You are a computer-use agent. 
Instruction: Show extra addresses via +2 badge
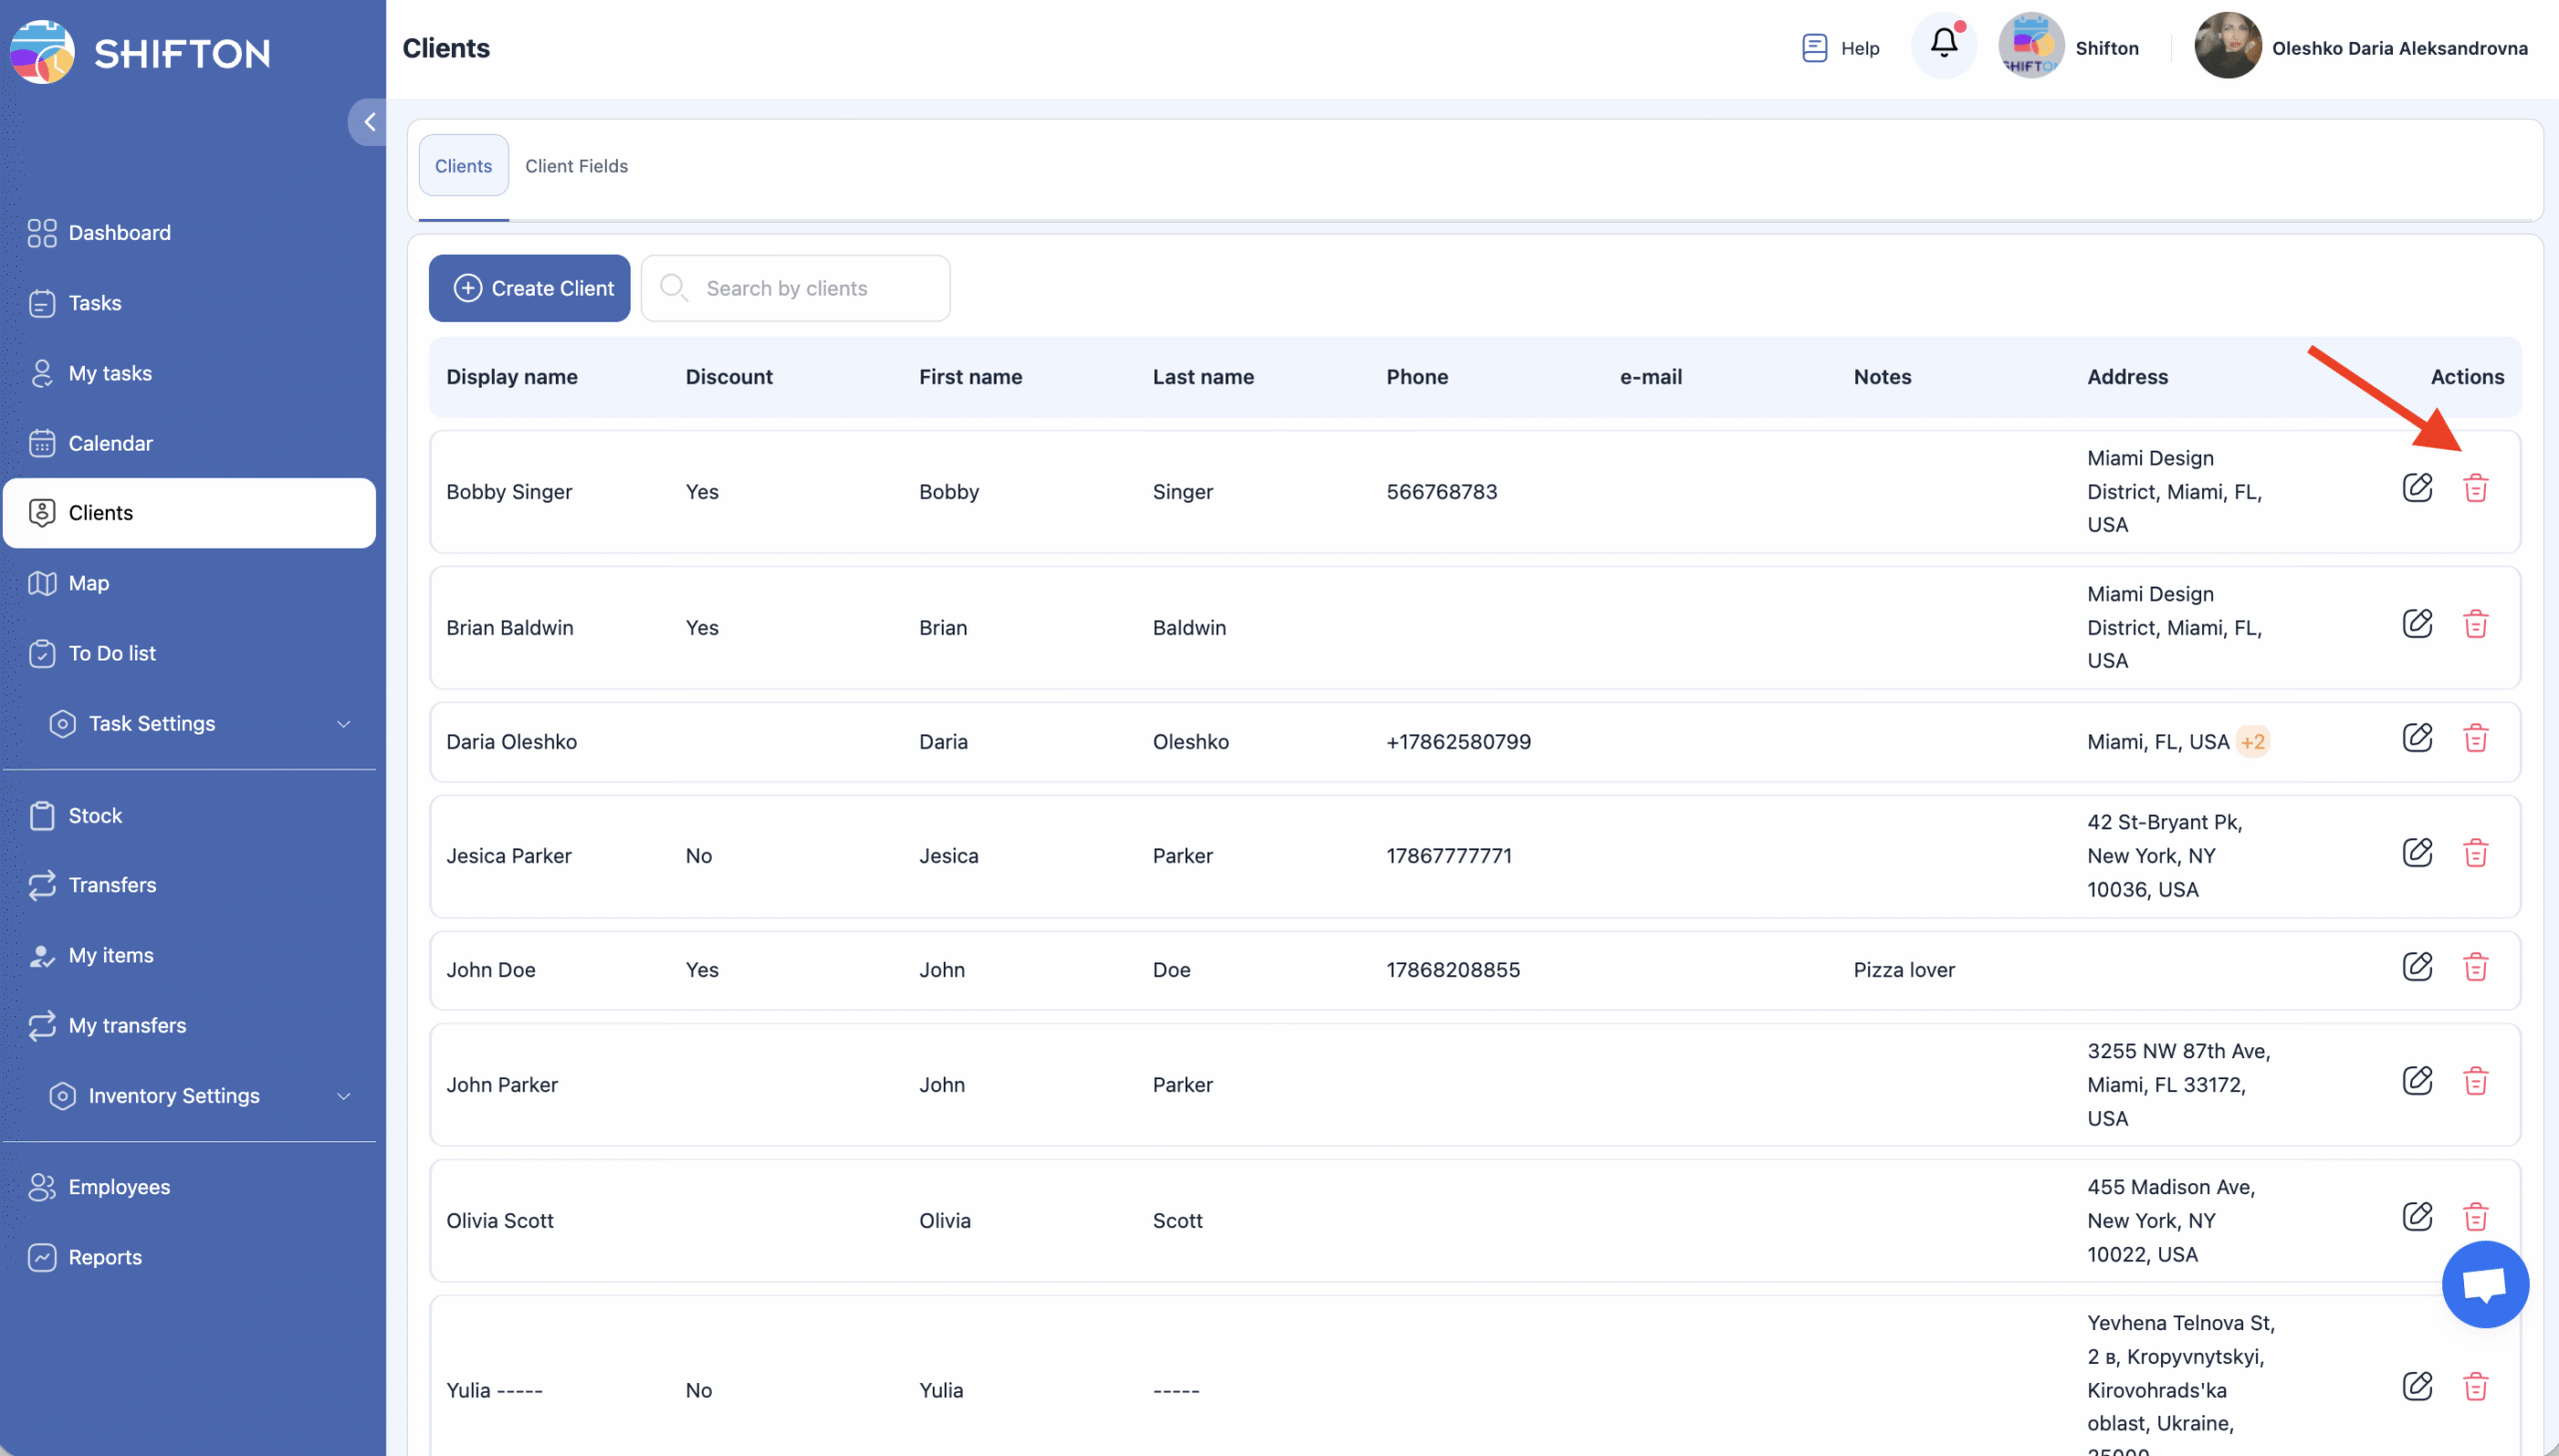[x=2252, y=742]
